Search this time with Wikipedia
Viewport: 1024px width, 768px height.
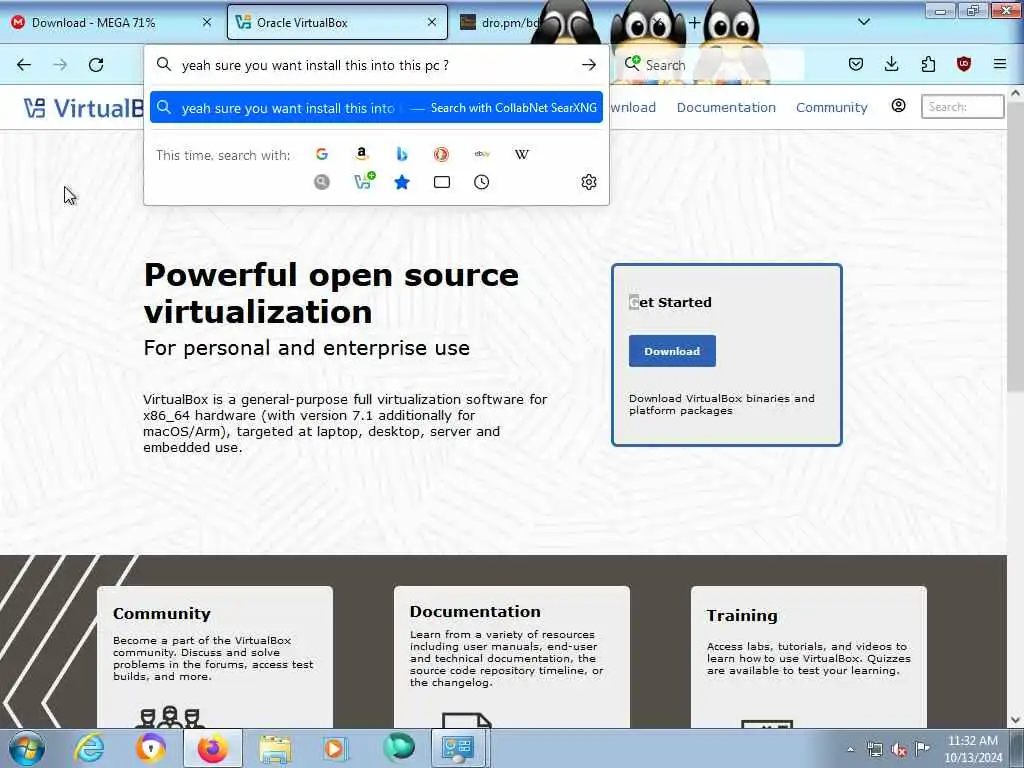point(522,154)
